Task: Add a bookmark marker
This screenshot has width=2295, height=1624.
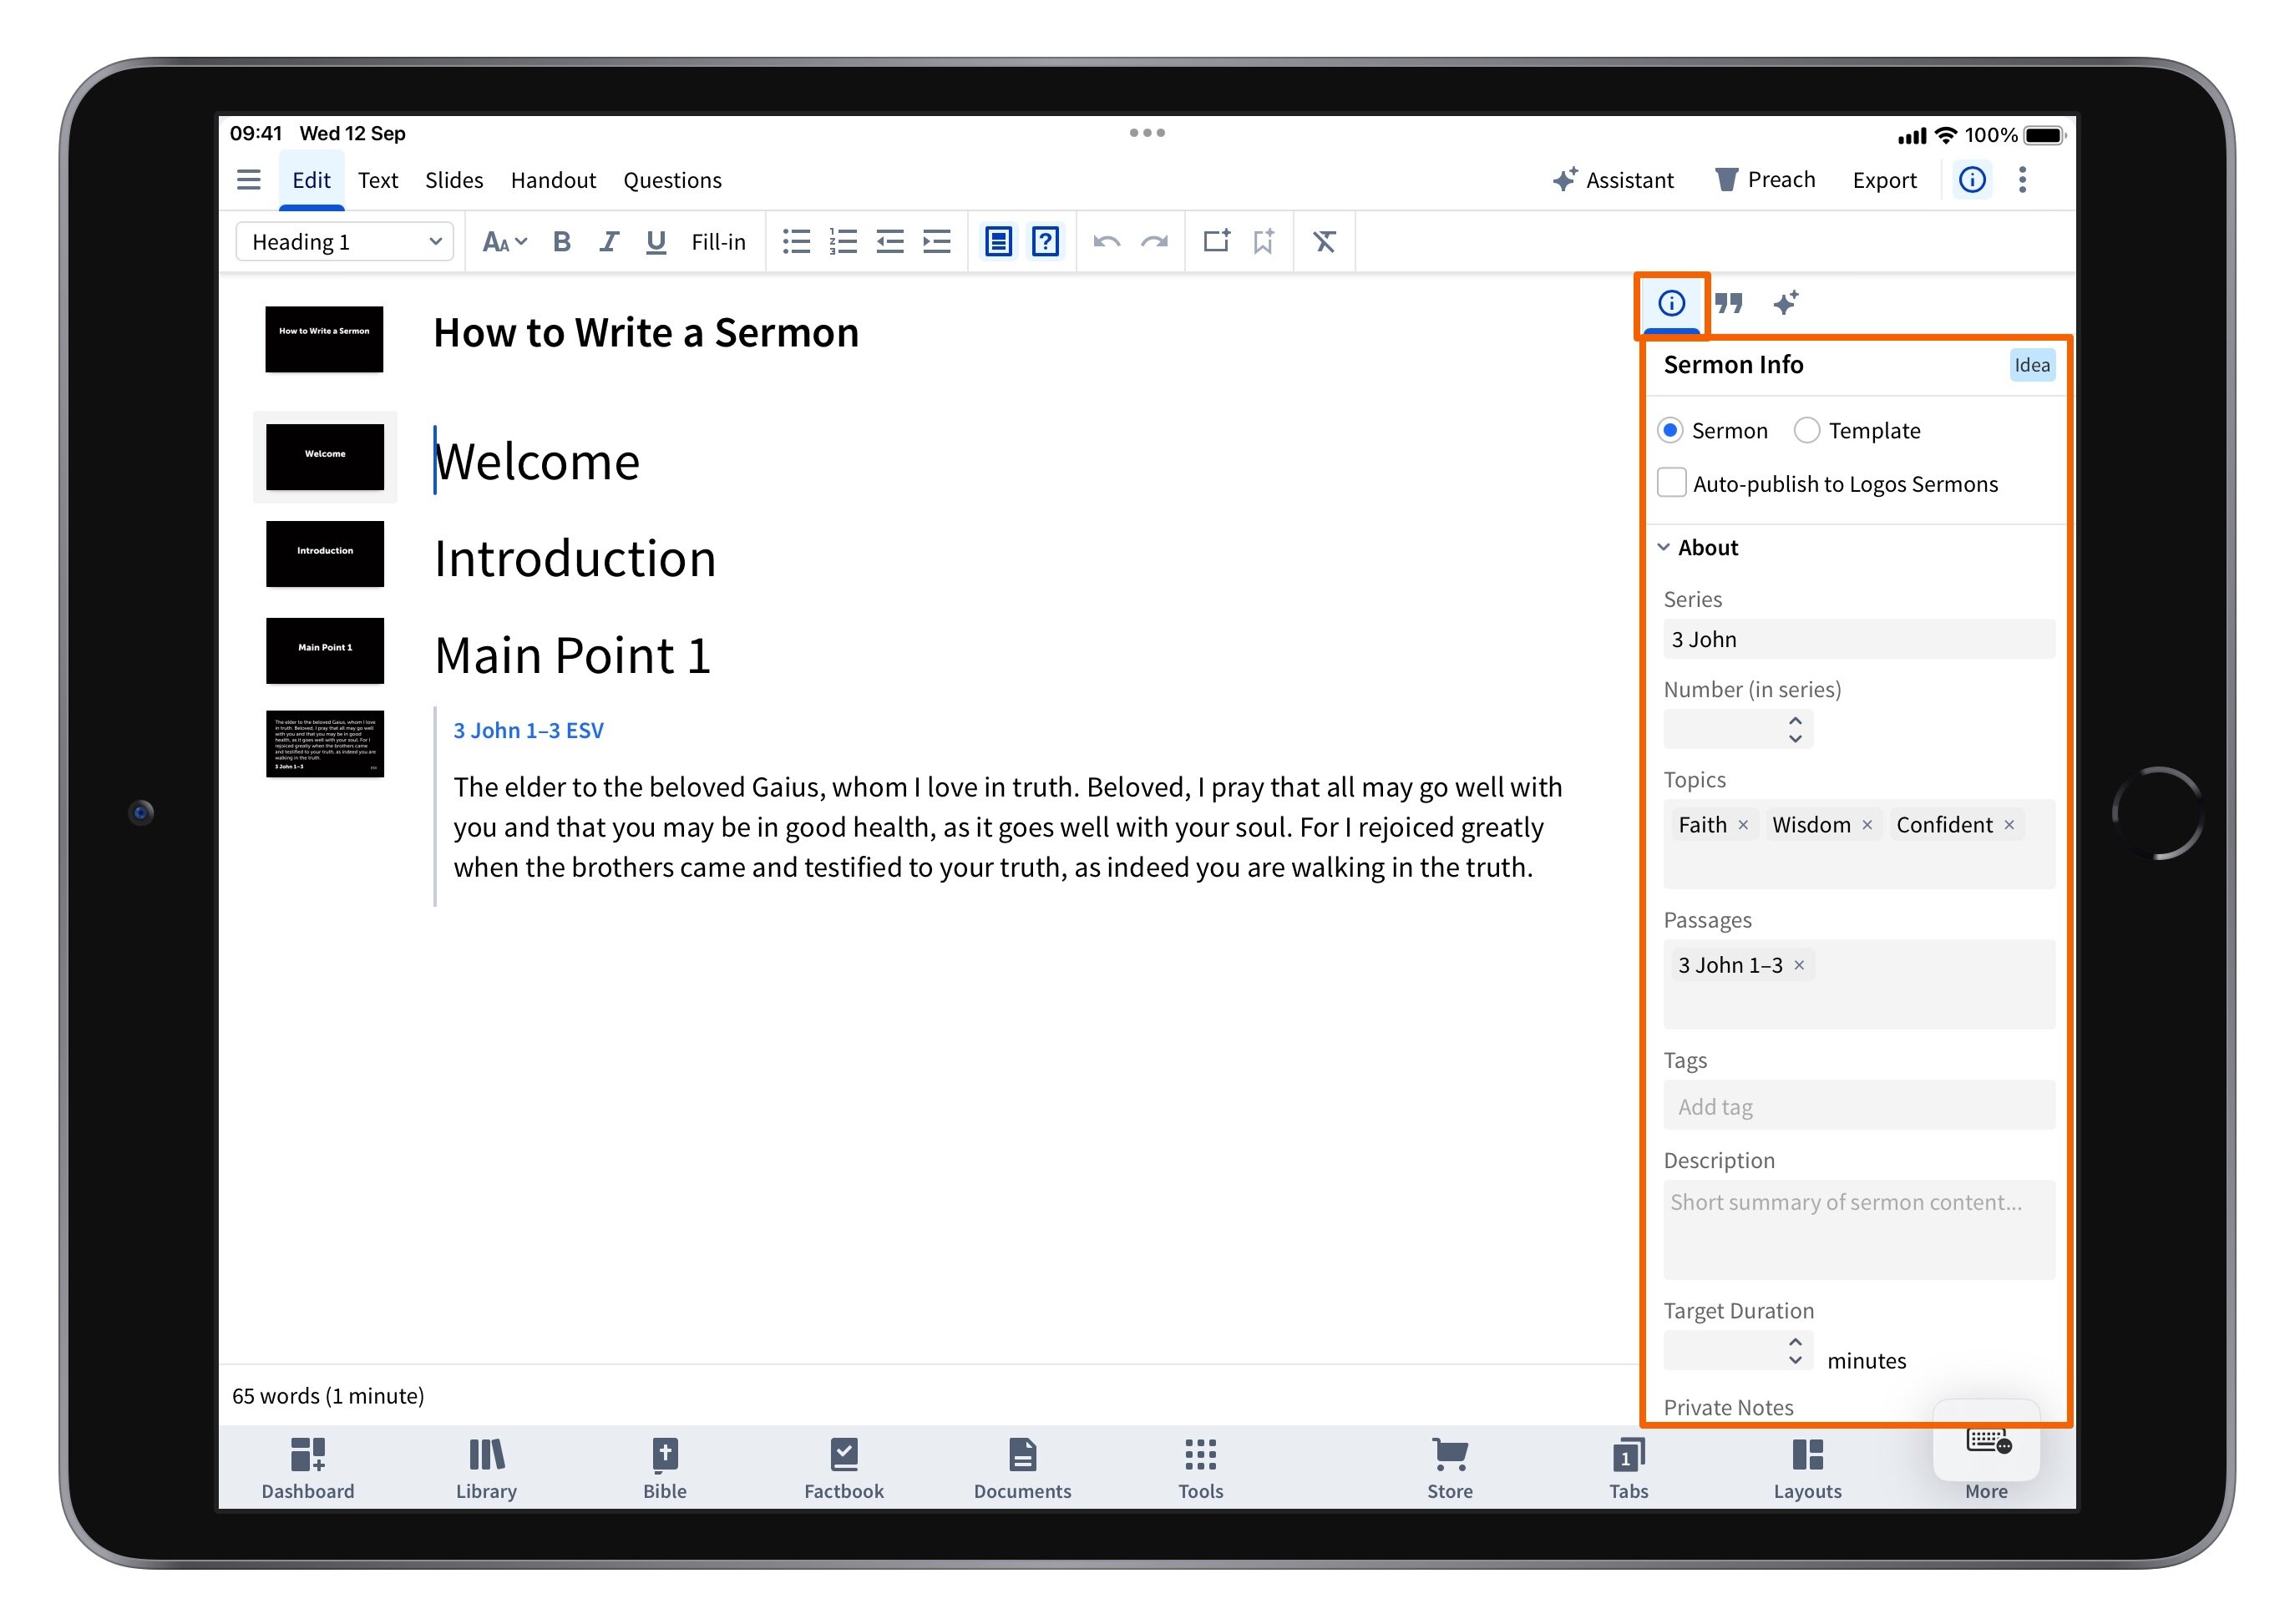Action: 1263,241
